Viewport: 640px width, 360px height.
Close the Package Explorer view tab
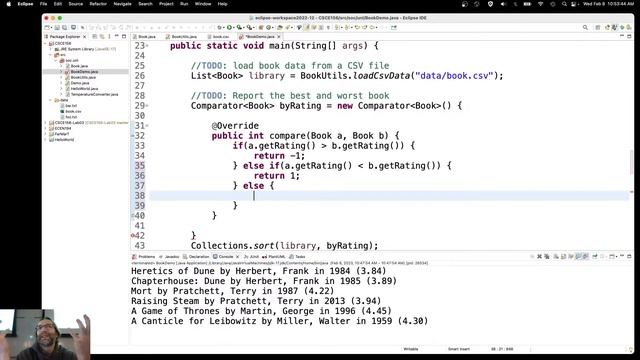click(85, 37)
